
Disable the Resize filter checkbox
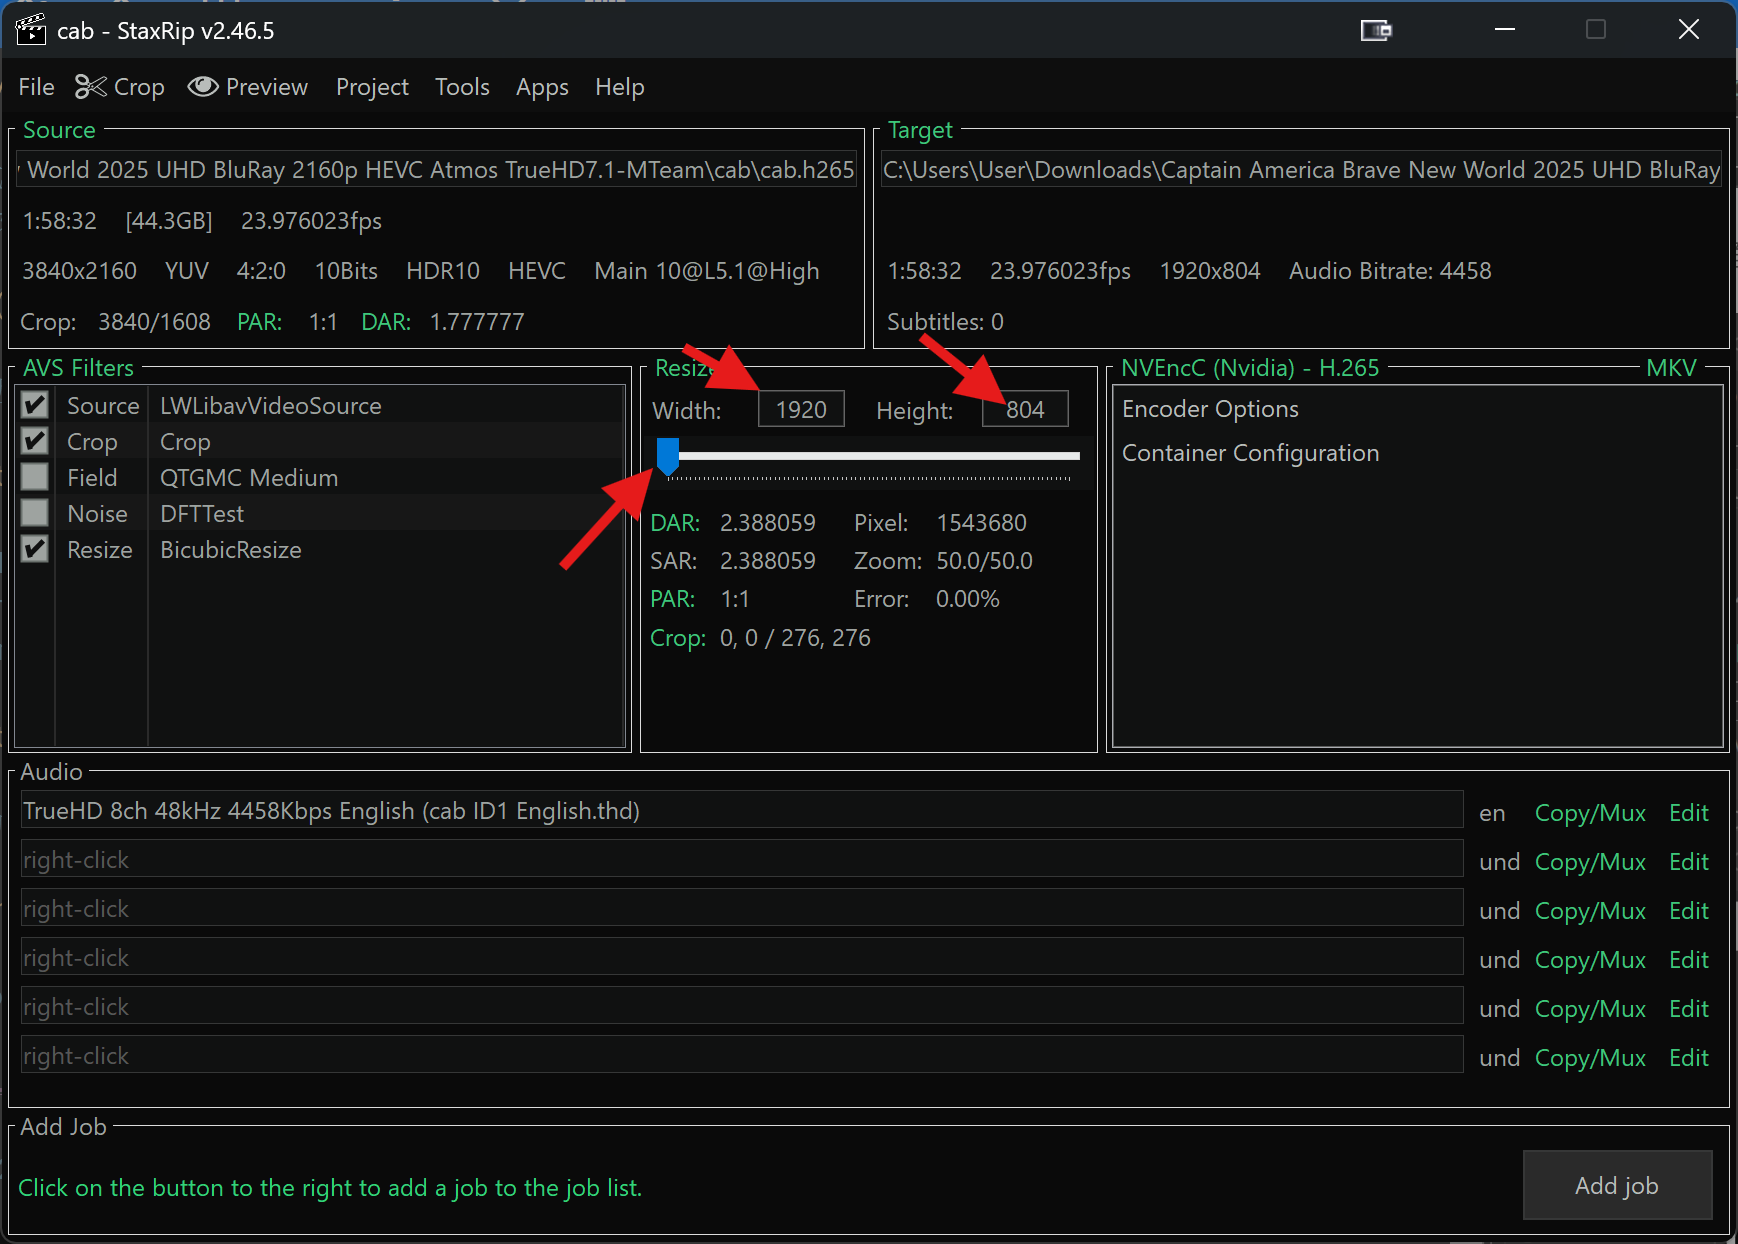tap(35, 549)
